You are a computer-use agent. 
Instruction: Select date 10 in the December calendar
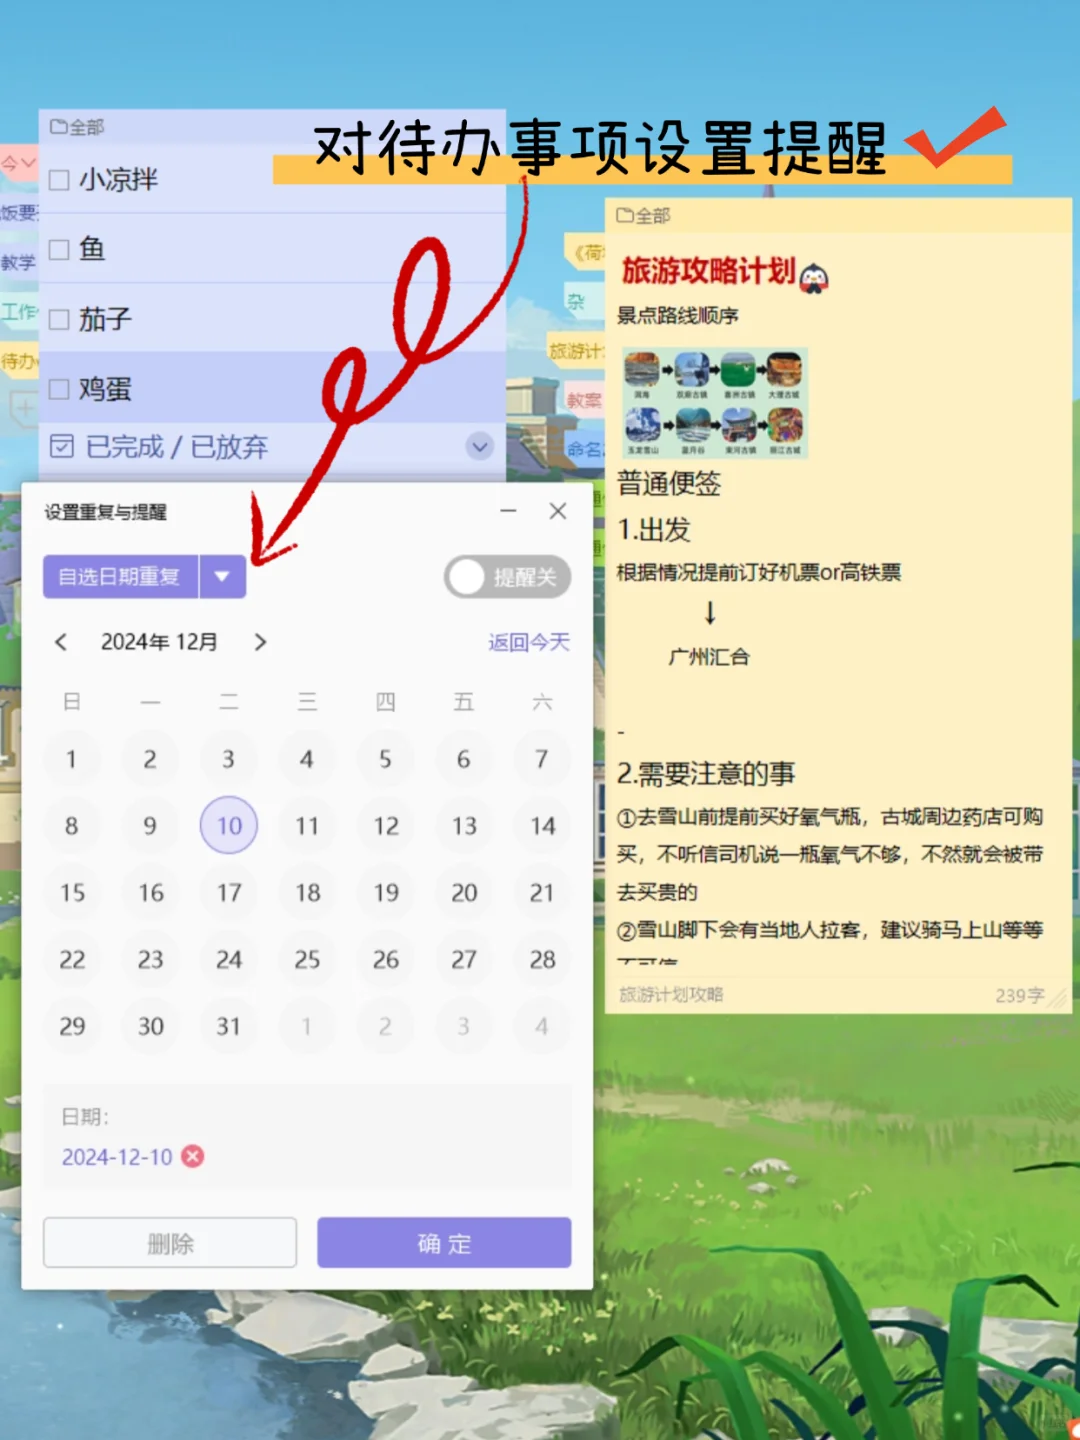[x=228, y=825]
